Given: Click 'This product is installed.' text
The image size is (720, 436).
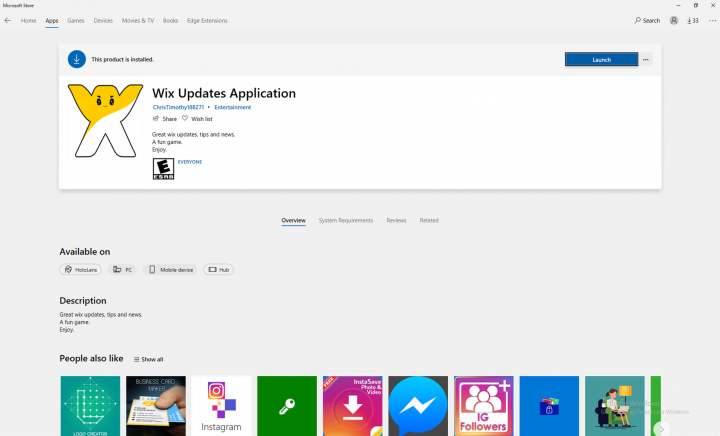Looking at the screenshot, I should tap(122, 59).
